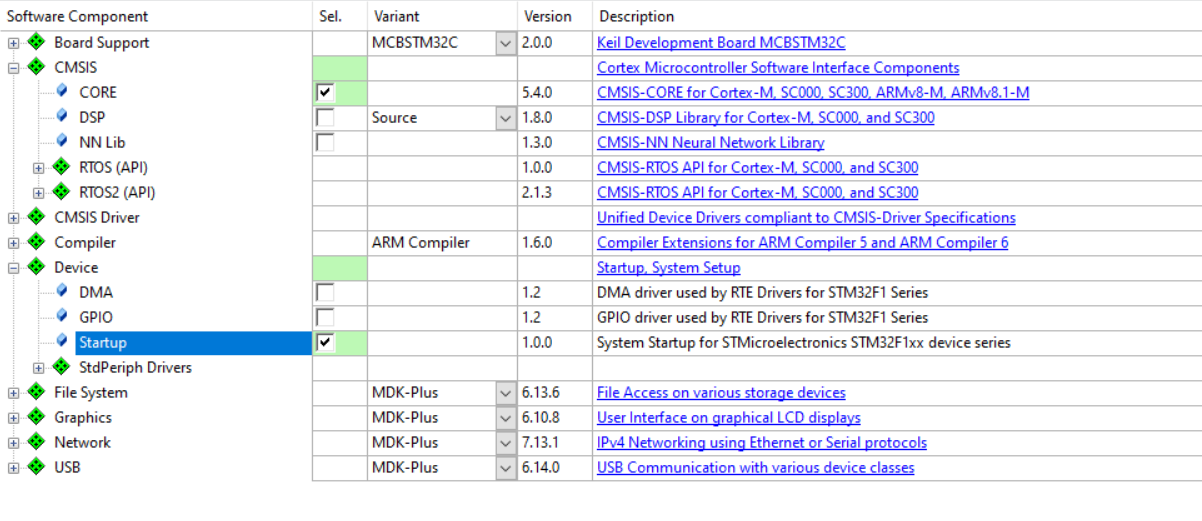Click the StdPeriph Drivers green diamond icon

pos(61,367)
